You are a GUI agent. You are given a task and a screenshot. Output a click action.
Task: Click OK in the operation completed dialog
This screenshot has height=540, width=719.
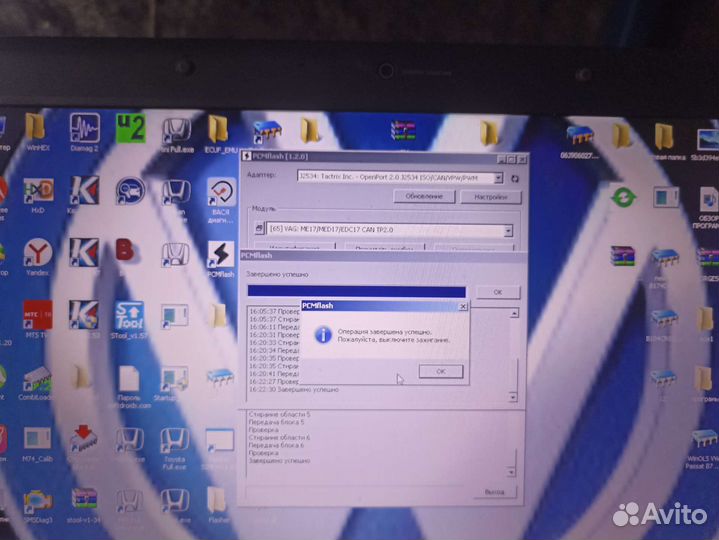[x=440, y=371]
